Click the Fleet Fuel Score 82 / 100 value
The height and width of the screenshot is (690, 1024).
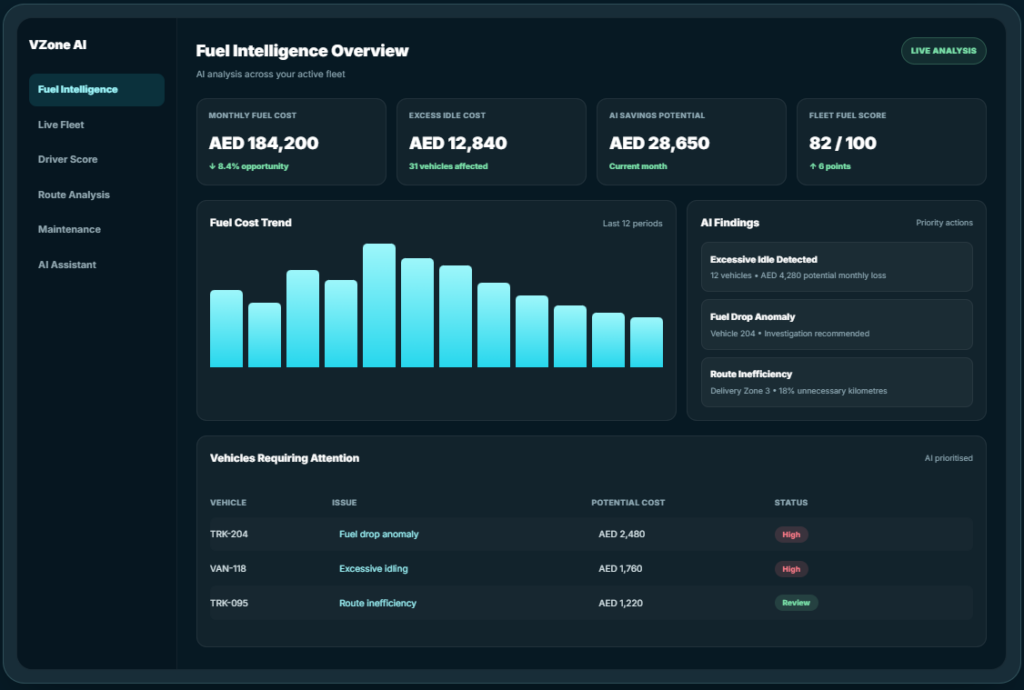(x=842, y=143)
